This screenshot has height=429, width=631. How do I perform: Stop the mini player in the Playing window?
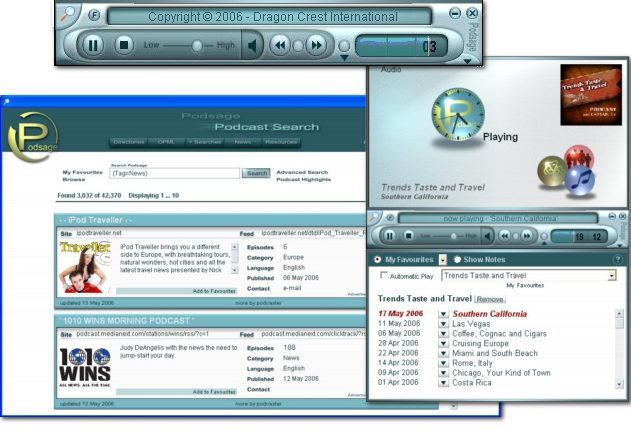[x=408, y=236]
